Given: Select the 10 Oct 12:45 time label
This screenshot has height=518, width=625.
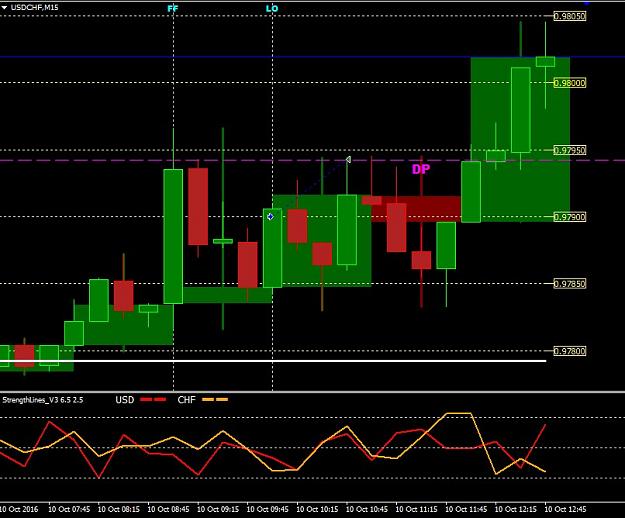Looking at the screenshot, I should pos(565,509).
